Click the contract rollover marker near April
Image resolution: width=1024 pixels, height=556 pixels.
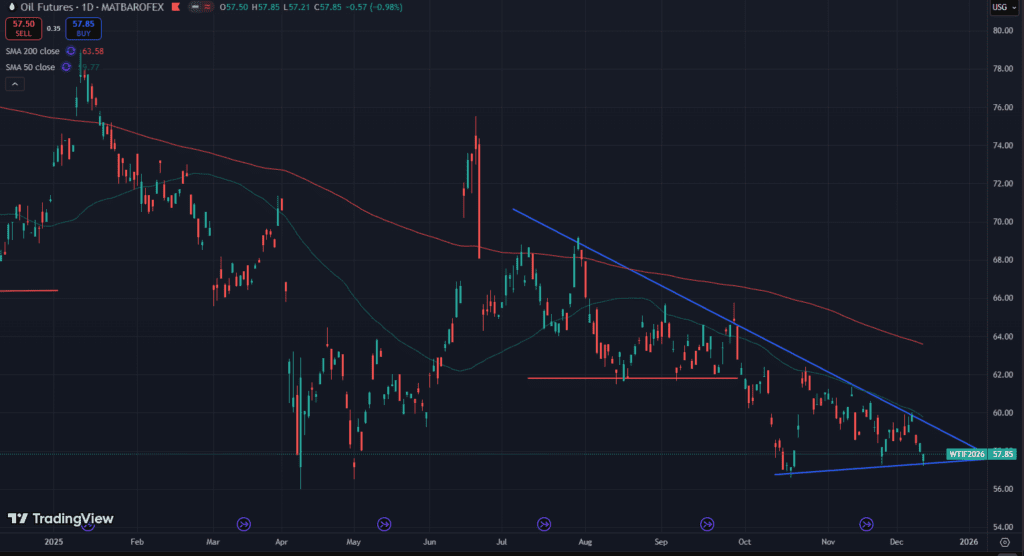[245, 523]
